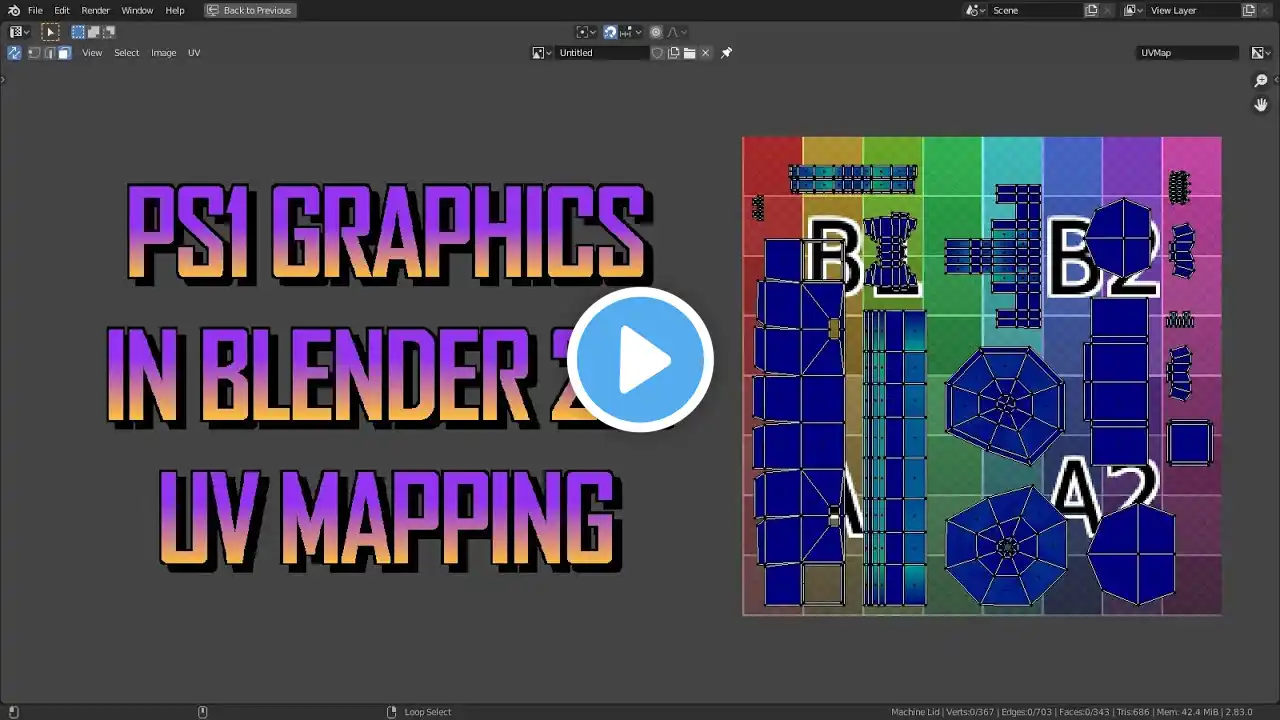
Task: Open the File menu
Action: coord(35,10)
